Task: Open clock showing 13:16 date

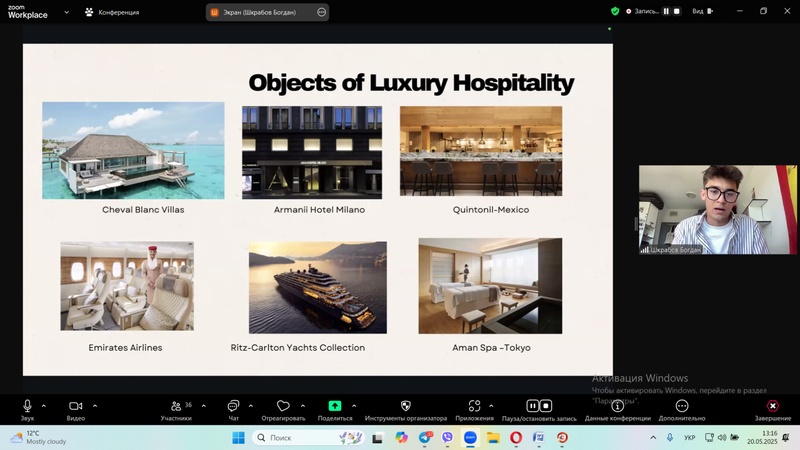Action: pos(762,438)
